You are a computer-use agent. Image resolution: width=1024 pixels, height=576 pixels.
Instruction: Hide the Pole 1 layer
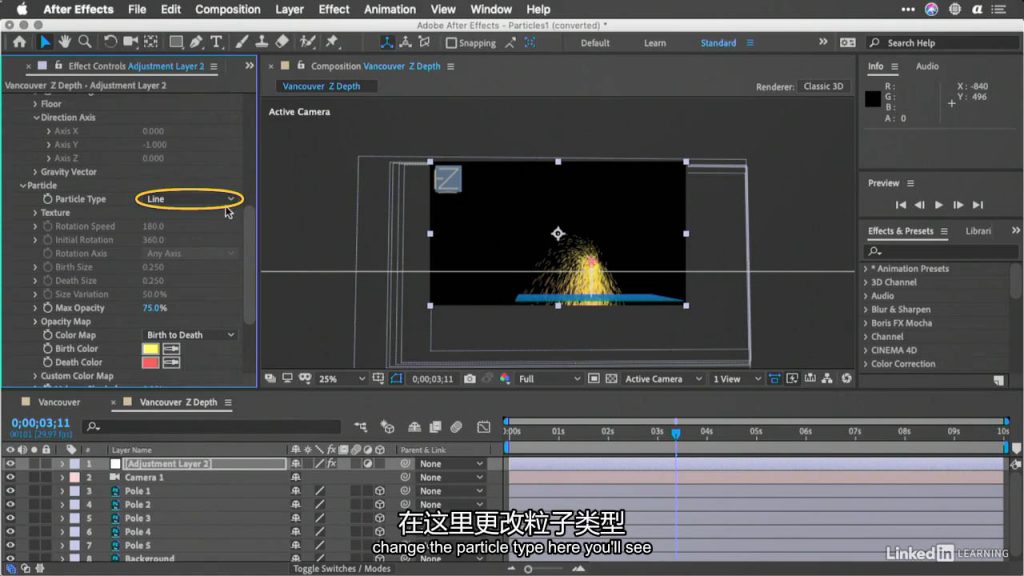pyautogui.click(x=10, y=491)
